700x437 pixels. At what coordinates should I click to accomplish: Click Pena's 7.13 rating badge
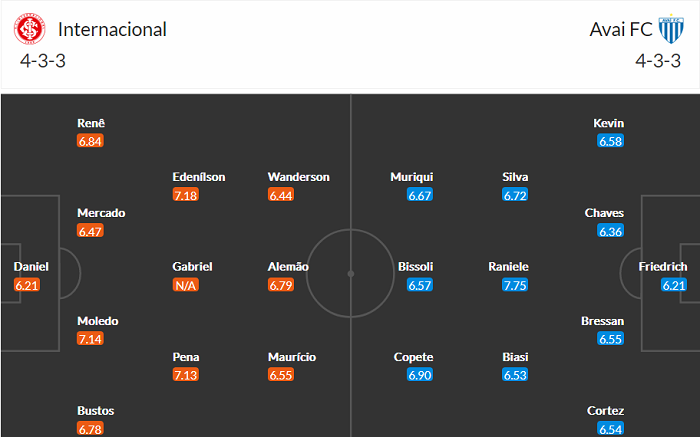[x=185, y=373]
